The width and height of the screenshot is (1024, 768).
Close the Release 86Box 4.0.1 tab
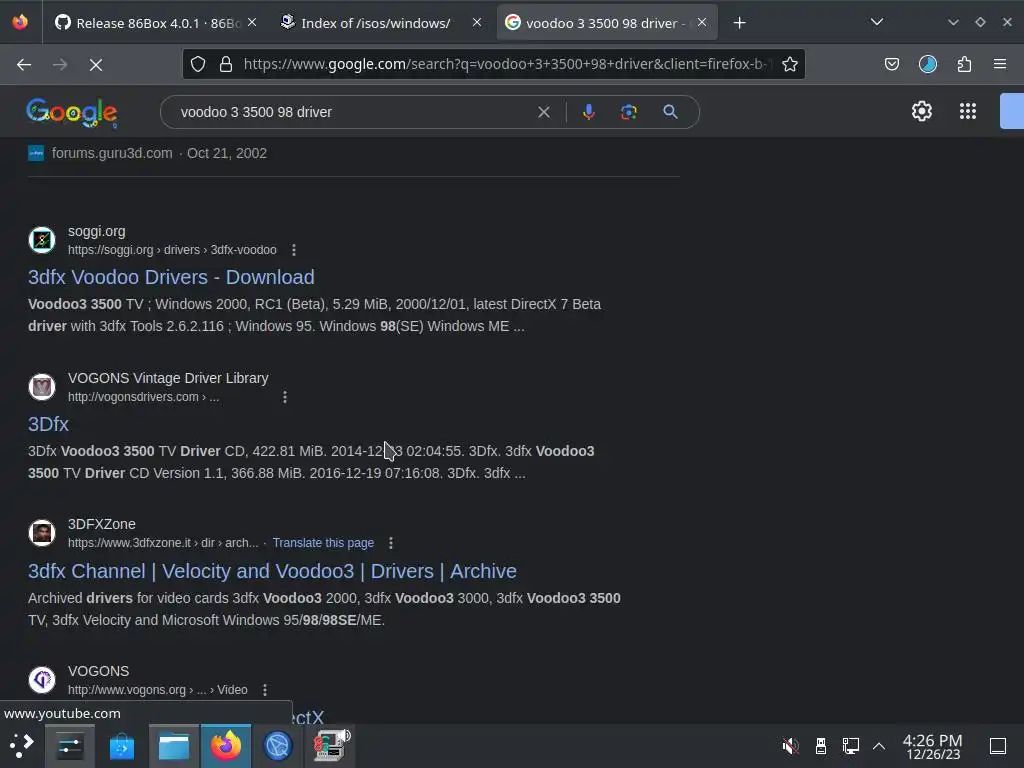point(252,23)
